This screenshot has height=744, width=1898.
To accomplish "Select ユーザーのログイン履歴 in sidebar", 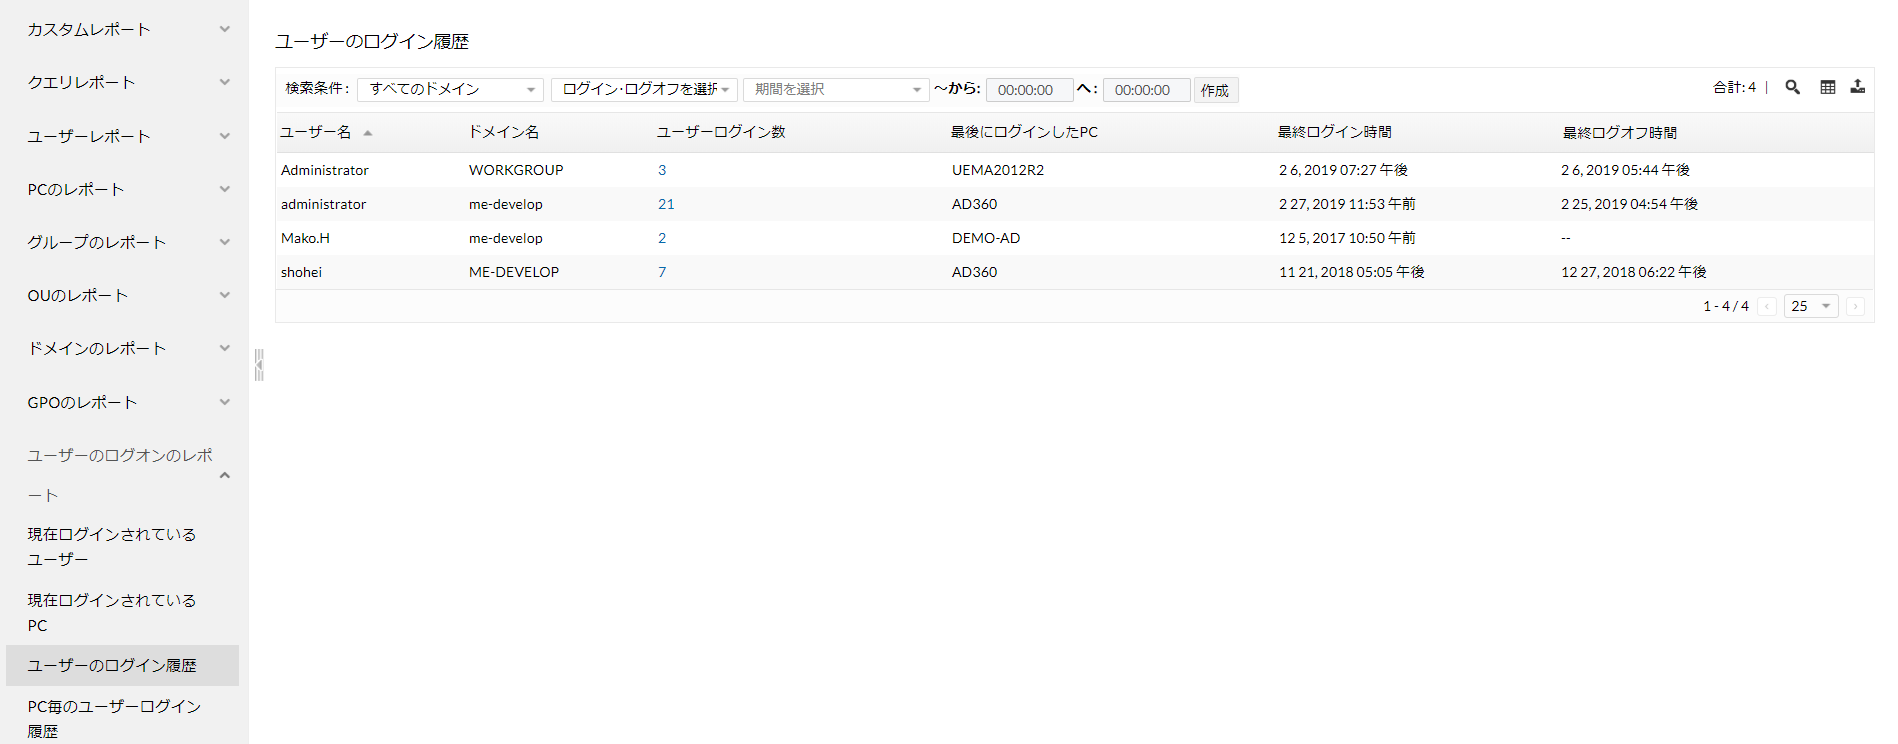I will pyautogui.click(x=122, y=665).
